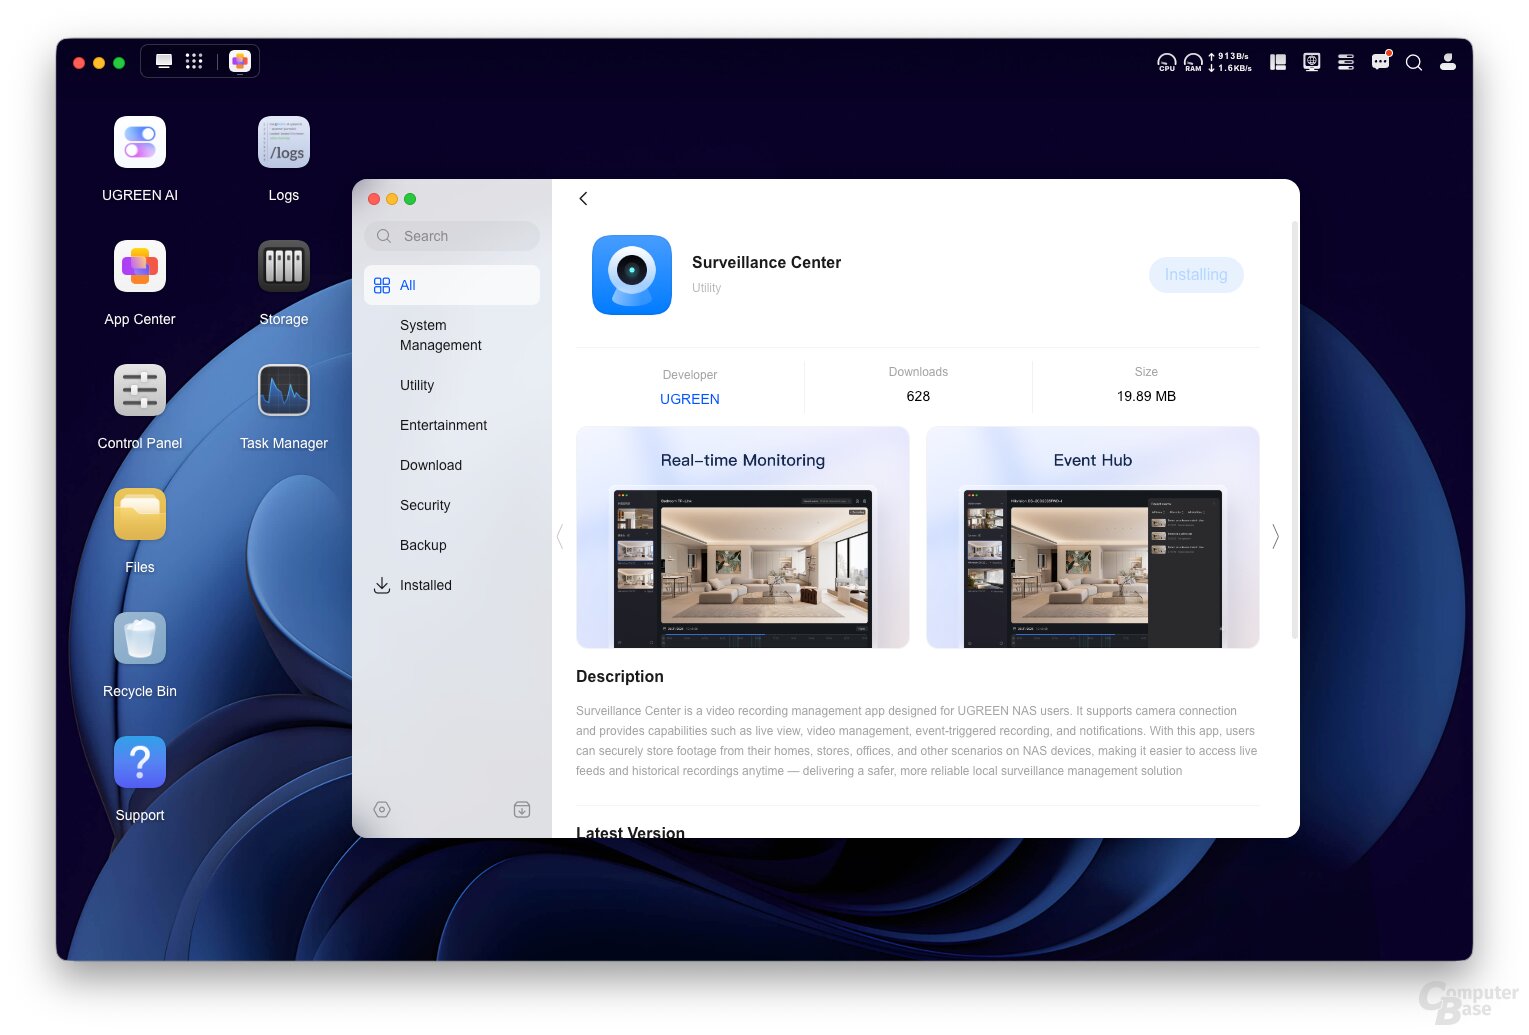This screenshot has width=1529, height=1035.
Task: Close the App Center window
Action: pos(374,199)
